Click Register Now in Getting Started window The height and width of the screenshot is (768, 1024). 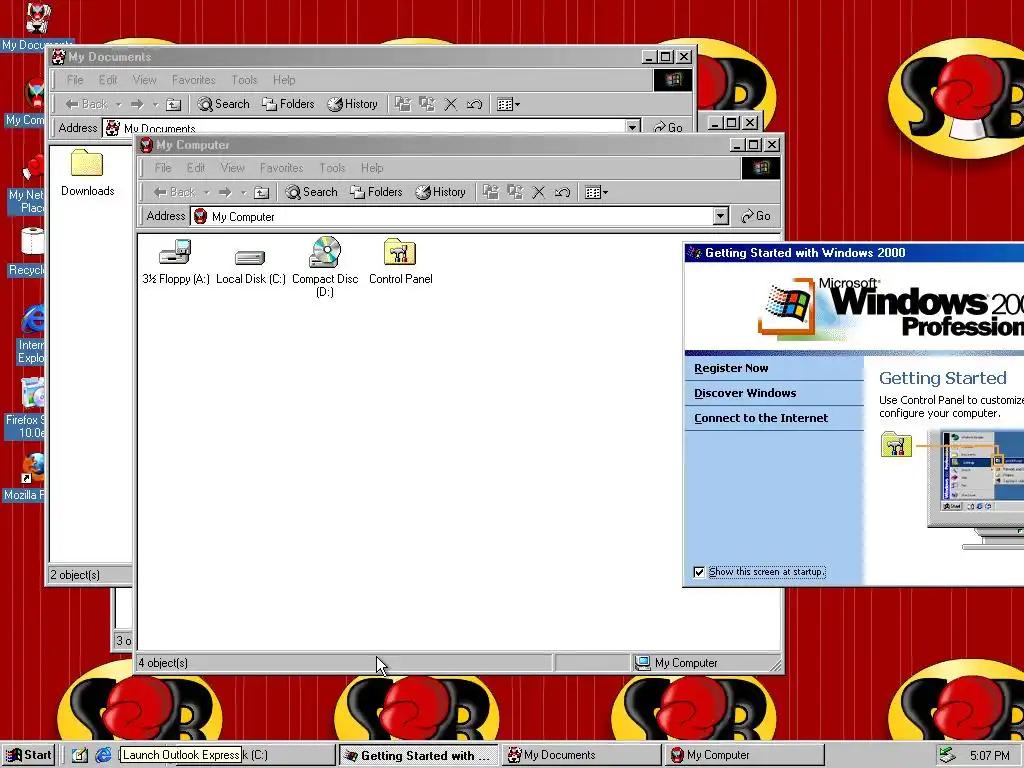point(731,368)
